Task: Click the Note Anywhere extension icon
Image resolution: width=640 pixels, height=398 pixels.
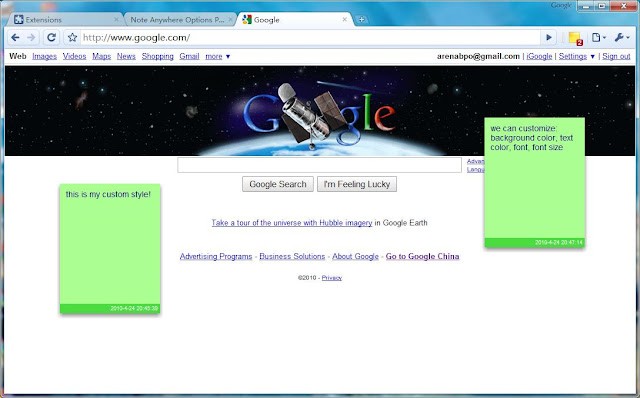Action: (x=575, y=38)
